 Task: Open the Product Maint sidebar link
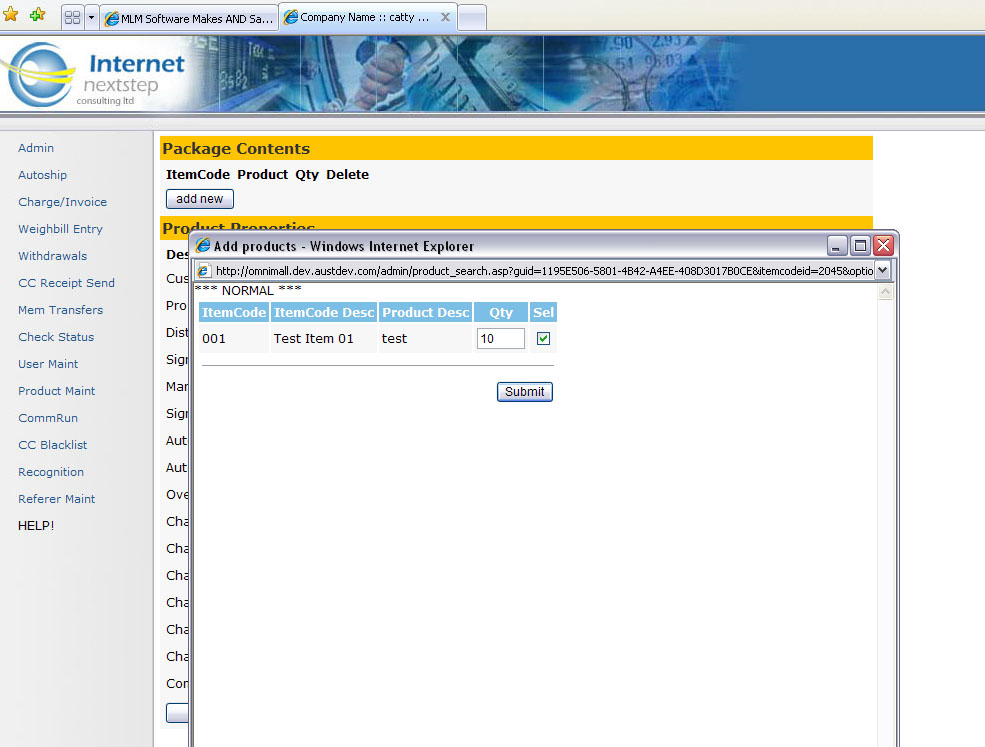pyautogui.click(x=57, y=391)
